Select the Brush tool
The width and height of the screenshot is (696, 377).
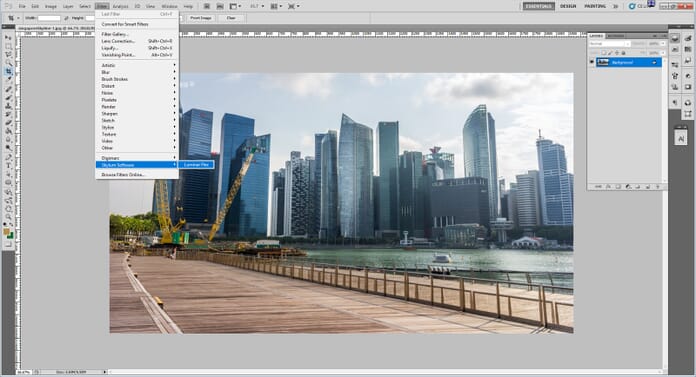8,98
